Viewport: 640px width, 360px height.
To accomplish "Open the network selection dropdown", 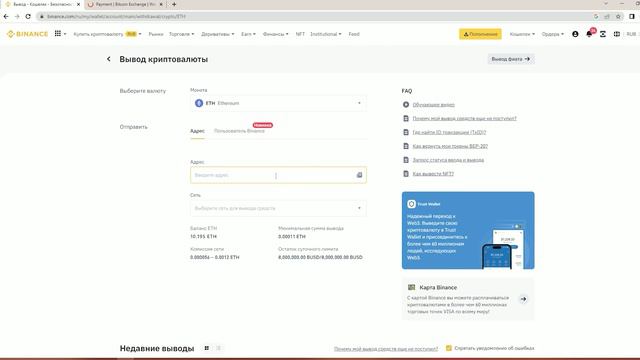I will tap(278, 208).
